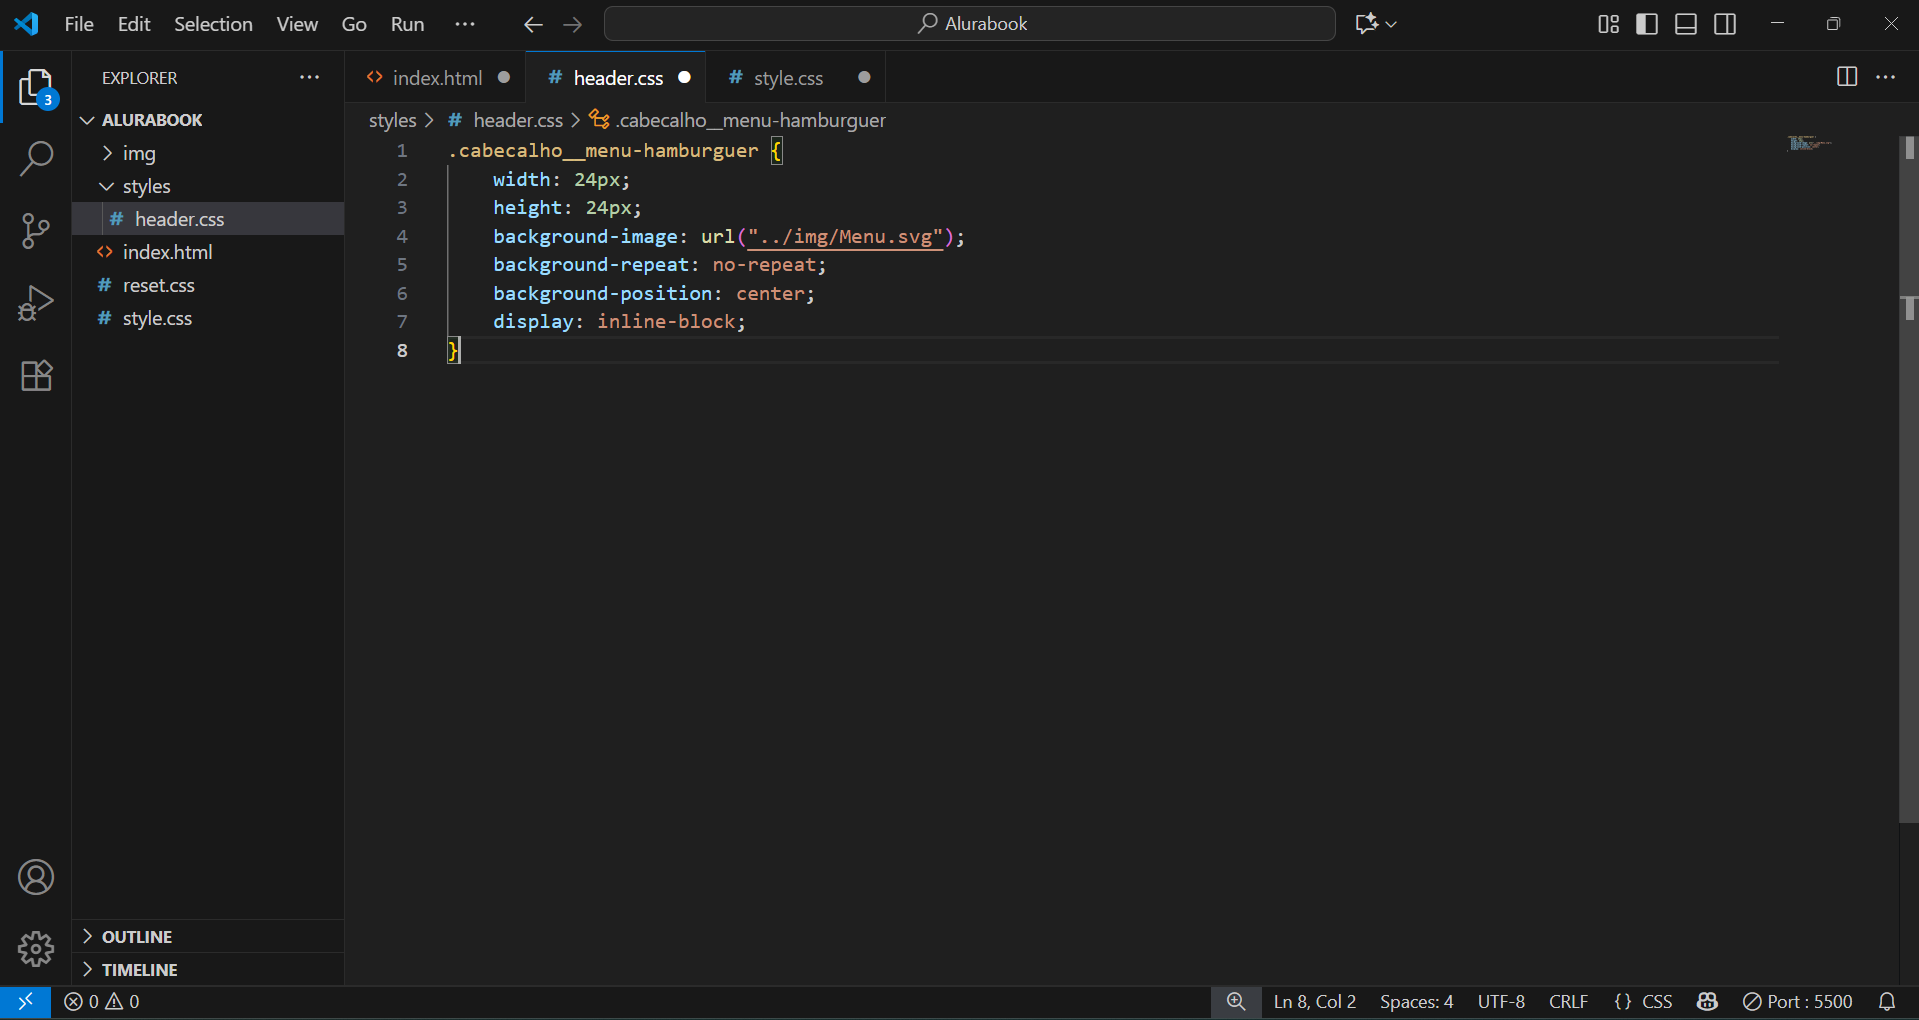Toggle the Secondary Side Bar visibility
The image size is (1919, 1020).
pyautogui.click(x=1724, y=24)
